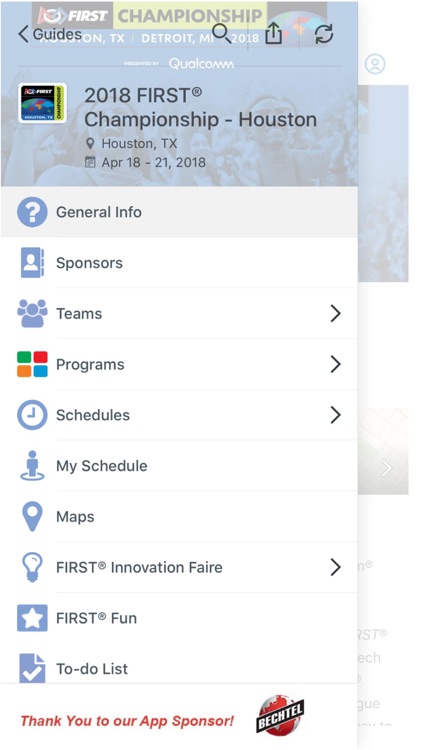Go back to Guides
The image size is (422, 750).
[50, 34]
